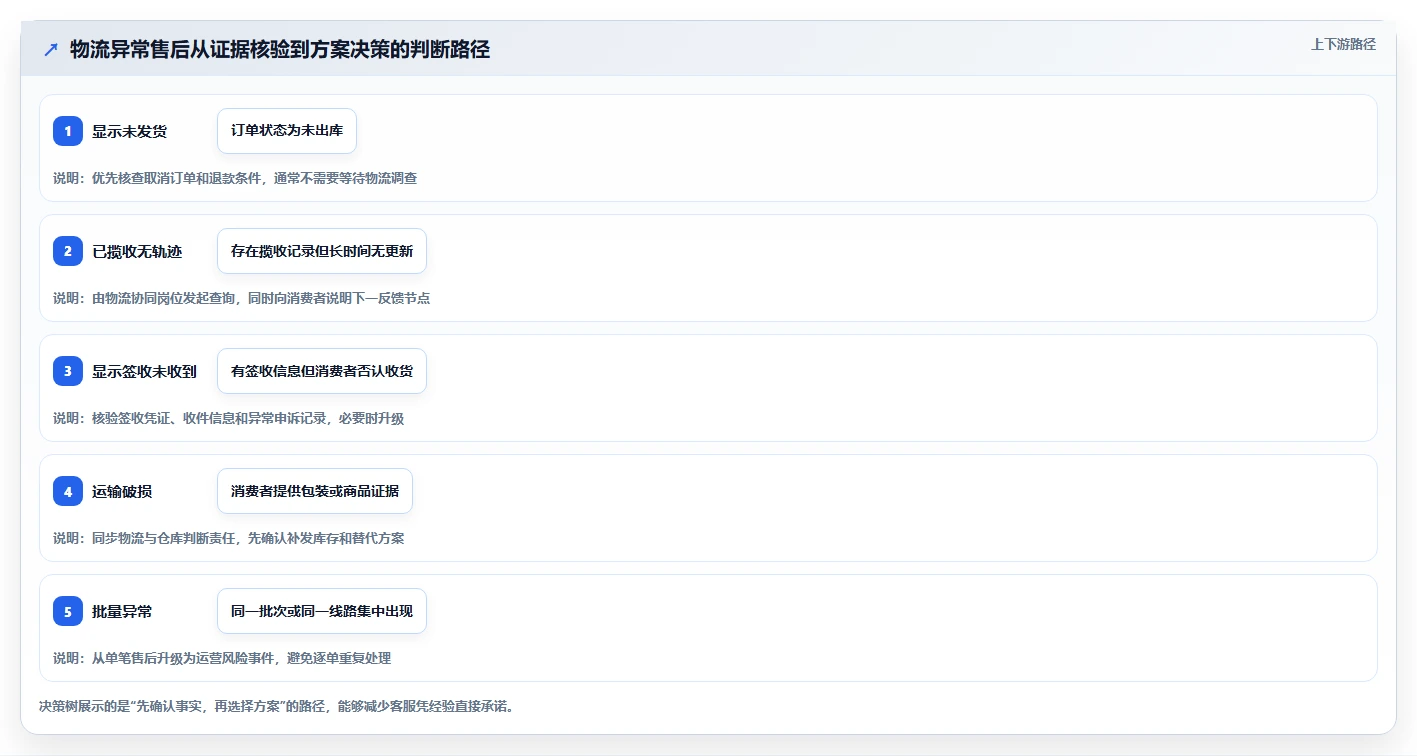Click the note 从单笔售后升级为运营风险事件

coord(222,658)
